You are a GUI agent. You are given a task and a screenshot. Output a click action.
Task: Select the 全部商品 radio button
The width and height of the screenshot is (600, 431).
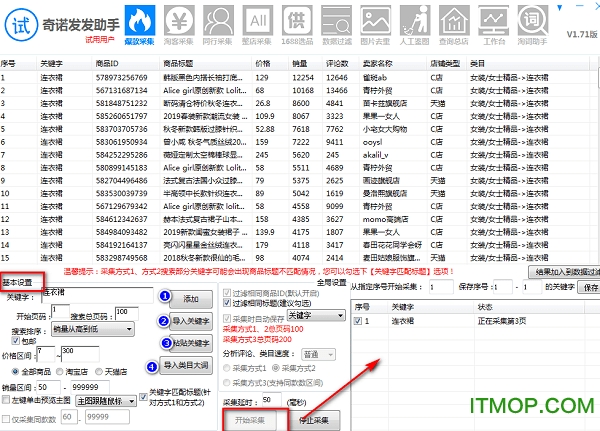tap(15, 371)
